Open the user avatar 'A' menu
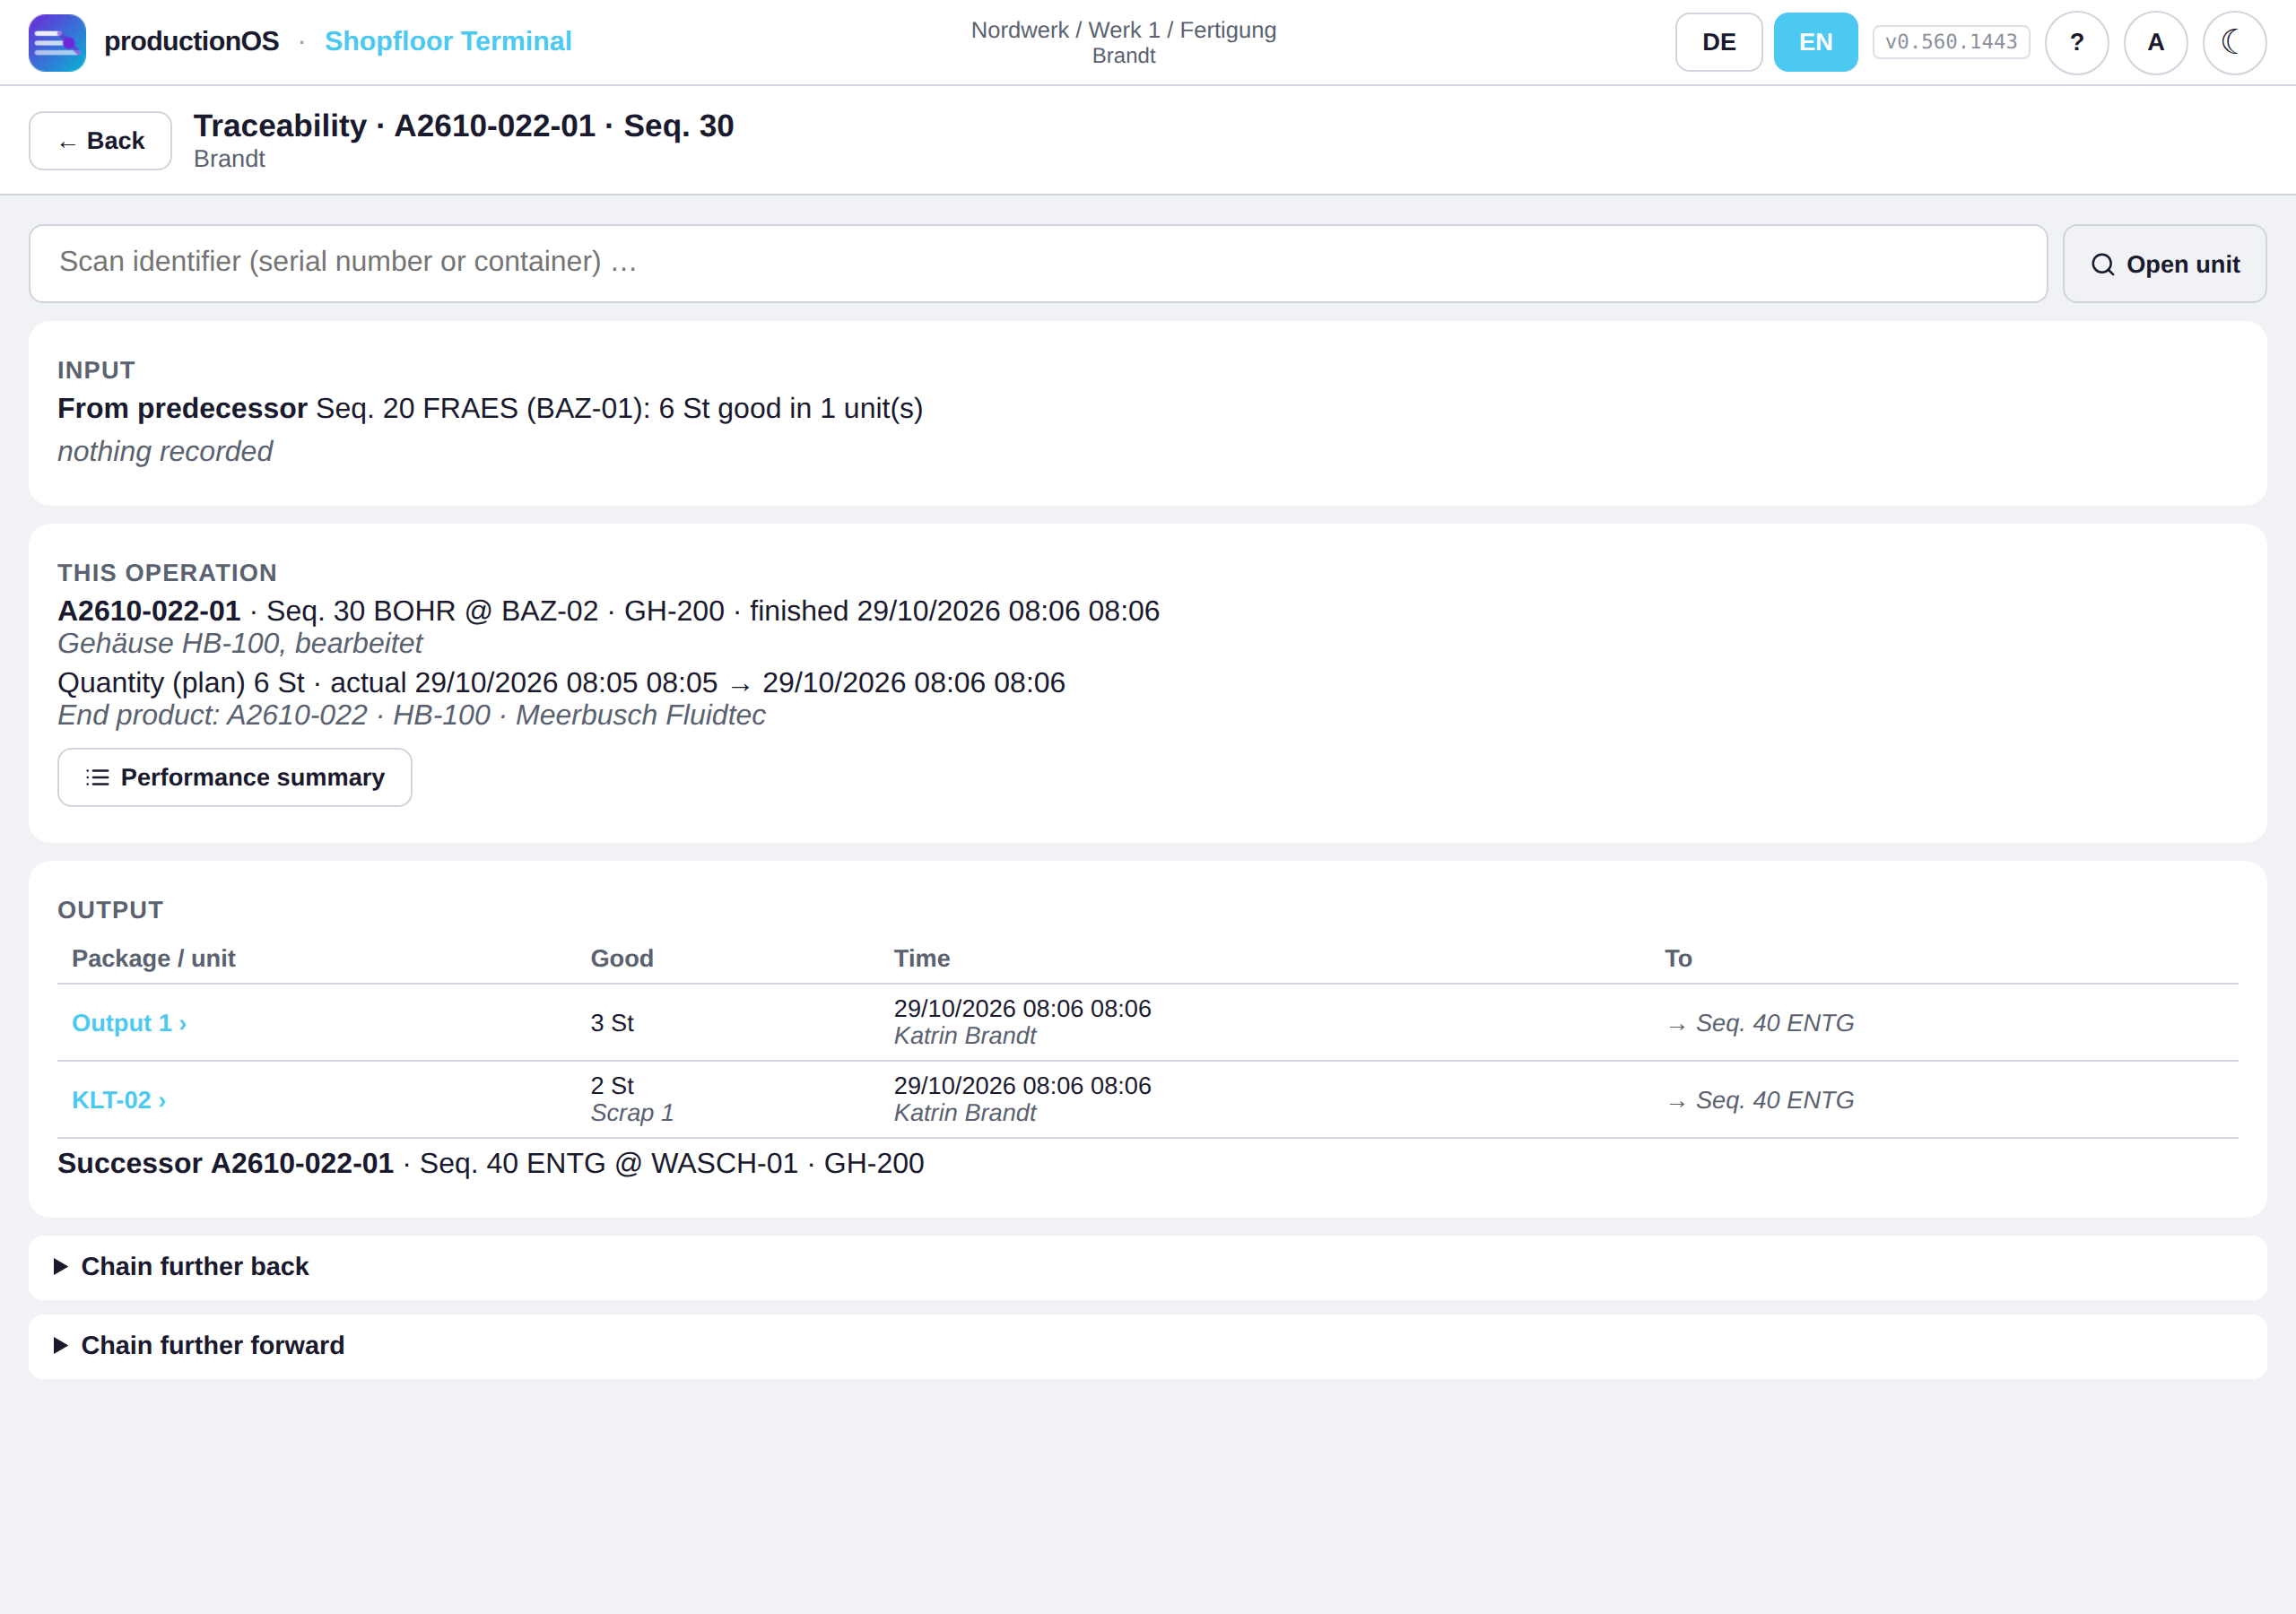Viewport: 2296px width, 1614px height. (2155, 42)
